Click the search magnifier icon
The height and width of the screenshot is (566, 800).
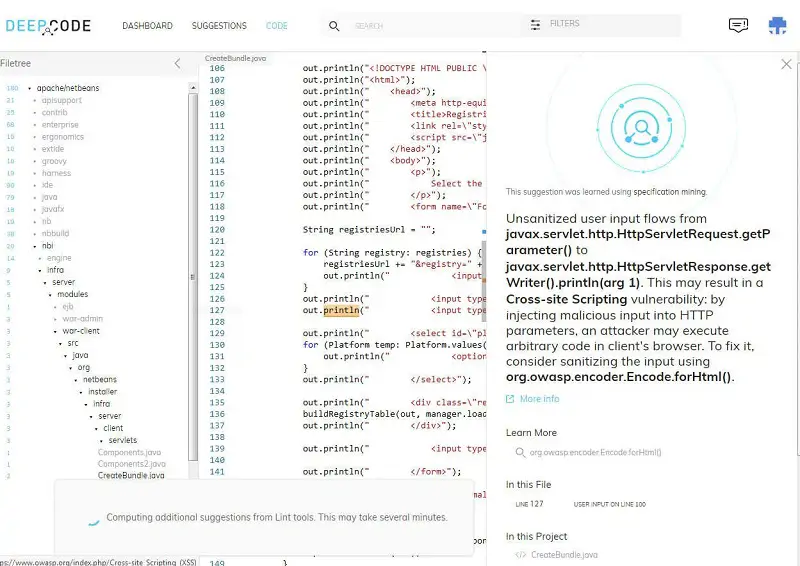click(334, 26)
